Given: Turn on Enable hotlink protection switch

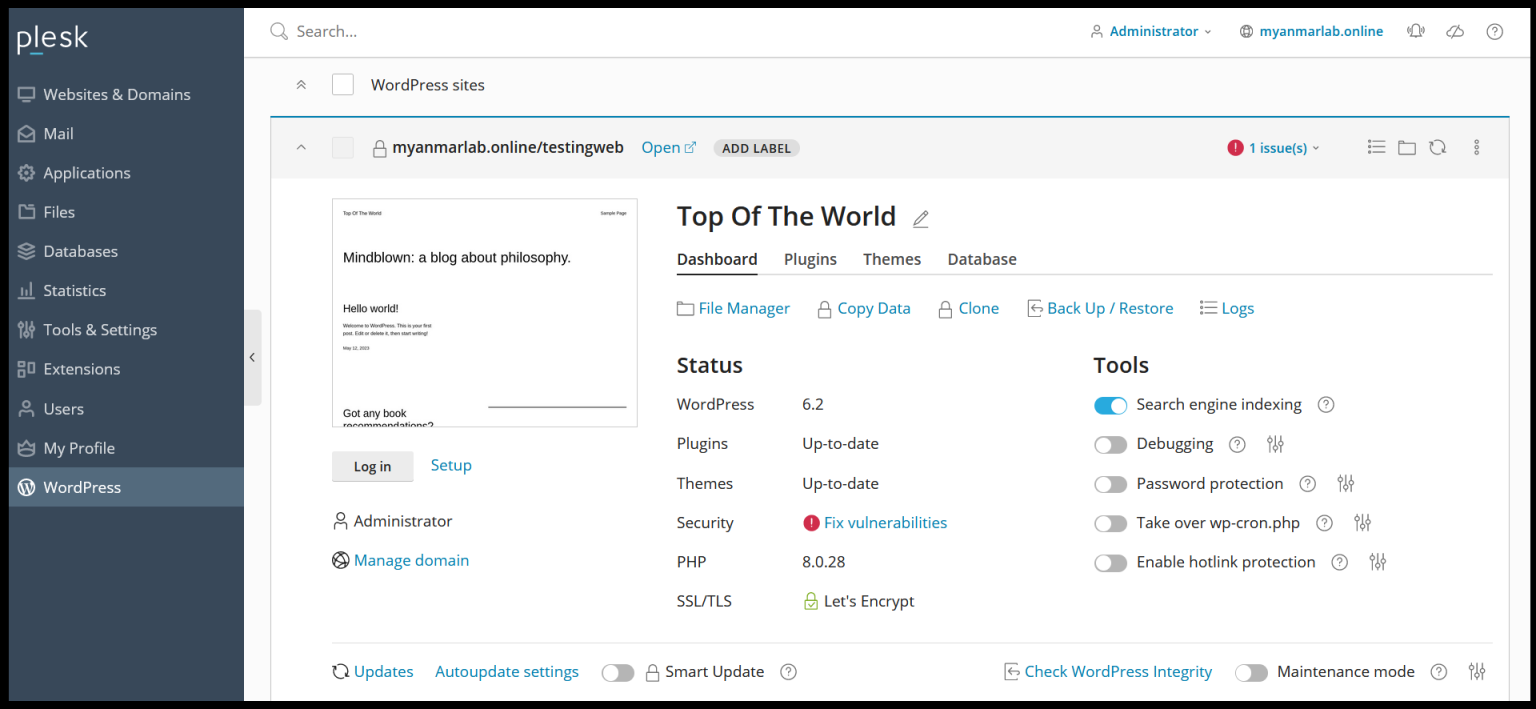Looking at the screenshot, I should point(1110,562).
